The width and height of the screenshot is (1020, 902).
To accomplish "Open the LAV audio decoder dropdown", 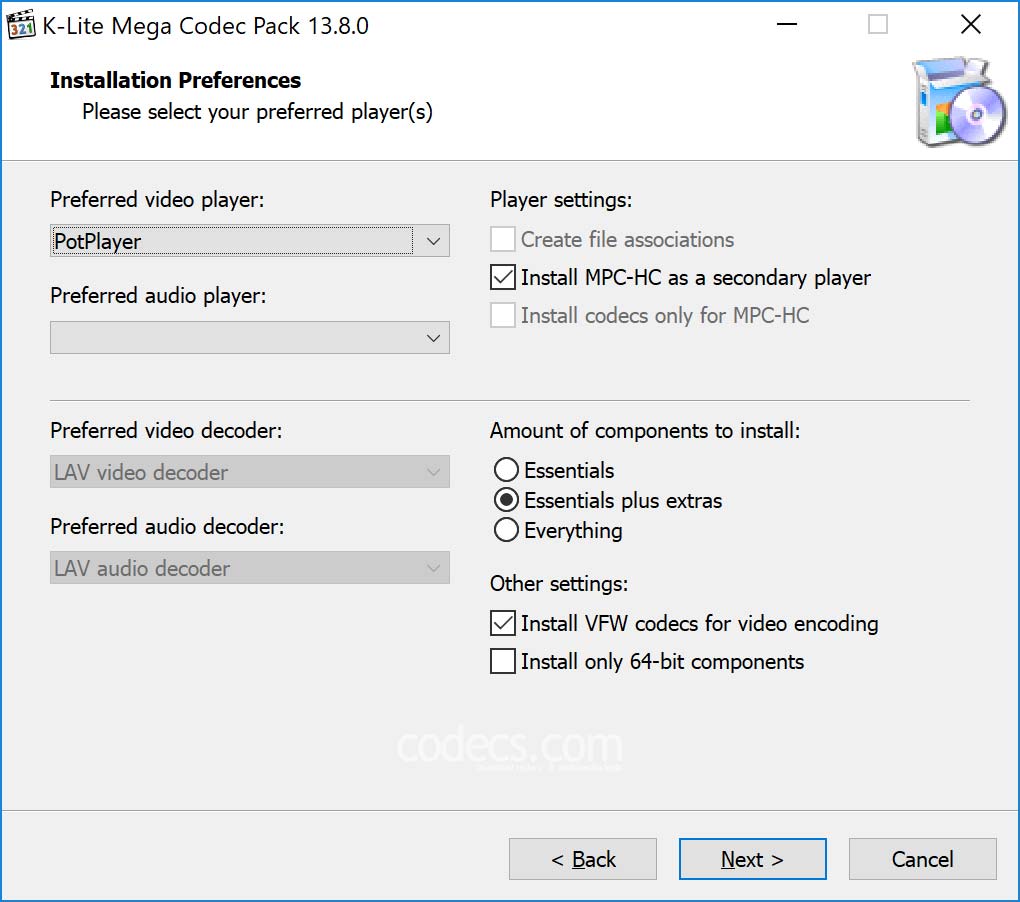I will [x=249, y=568].
